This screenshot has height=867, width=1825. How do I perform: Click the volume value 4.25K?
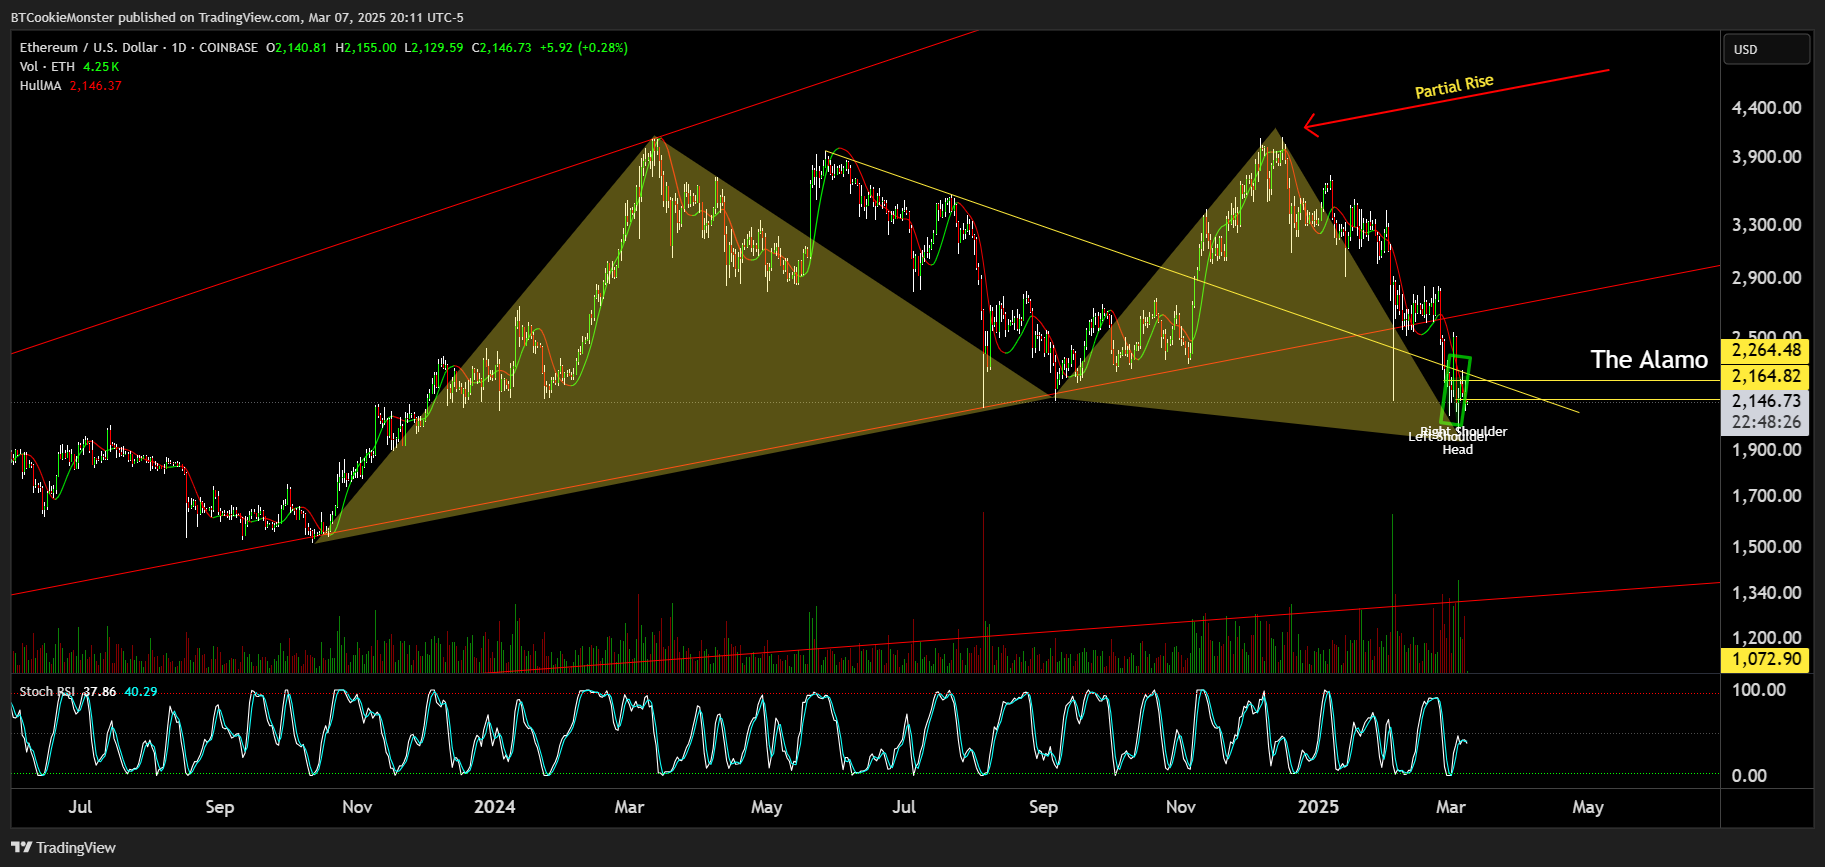[x=101, y=66]
